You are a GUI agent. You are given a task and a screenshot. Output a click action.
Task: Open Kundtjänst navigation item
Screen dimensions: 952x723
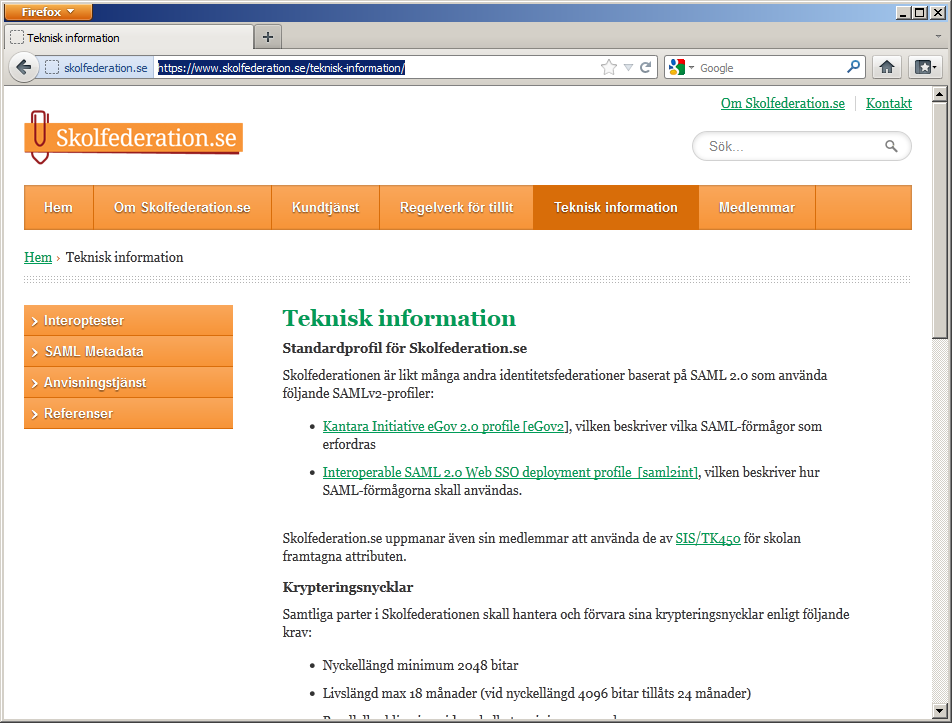click(325, 208)
